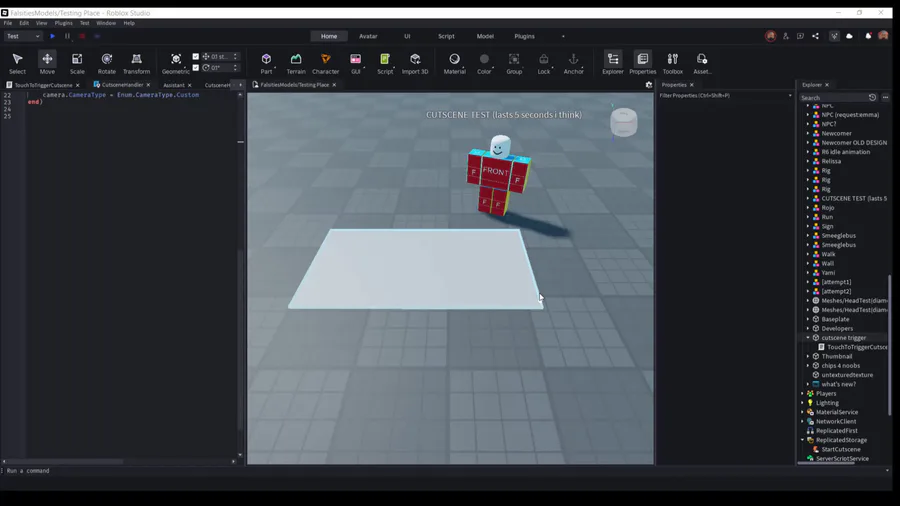This screenshot has width=900, height=506.
Task: Toggle Anchor on the selection
Action: (x=573, y=63)
